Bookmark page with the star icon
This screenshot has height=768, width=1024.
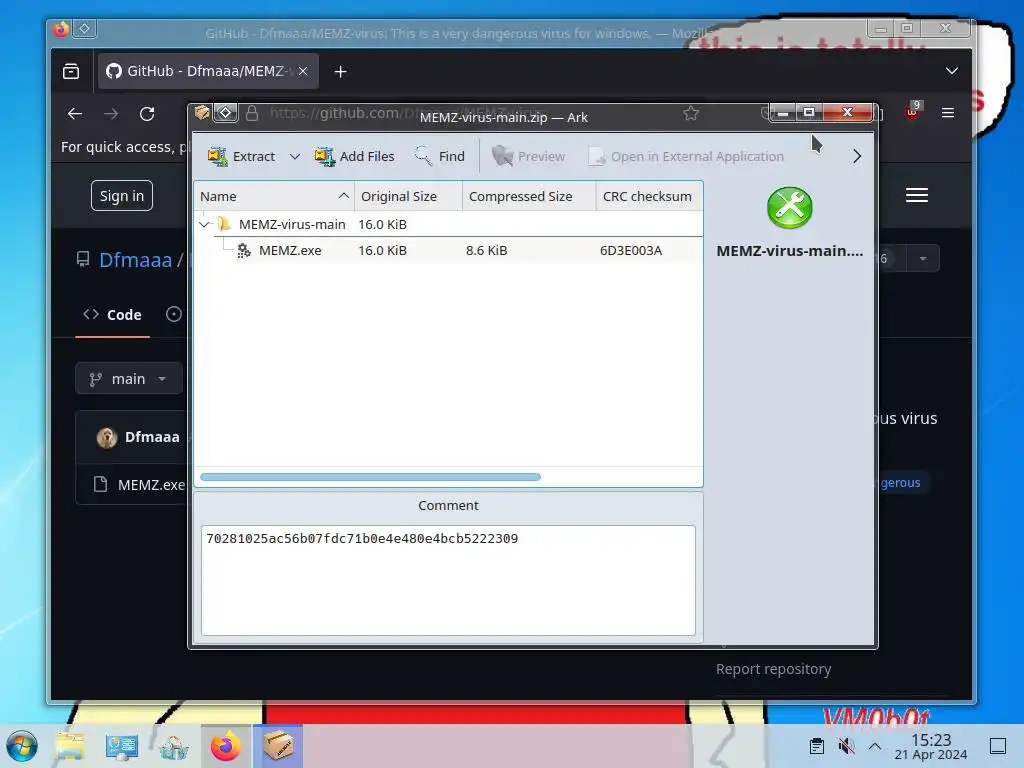coord(691,114)
